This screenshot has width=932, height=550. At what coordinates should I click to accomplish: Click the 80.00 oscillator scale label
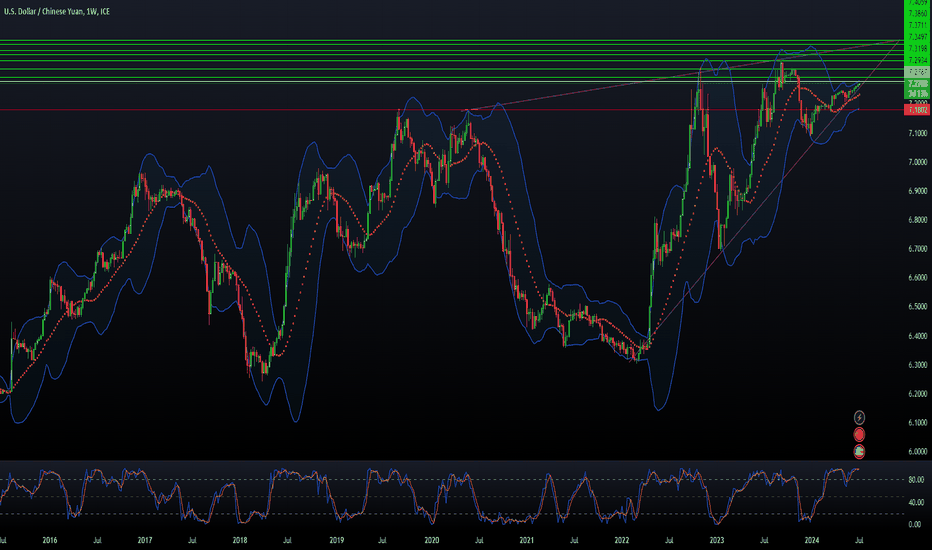coord(916,479)
